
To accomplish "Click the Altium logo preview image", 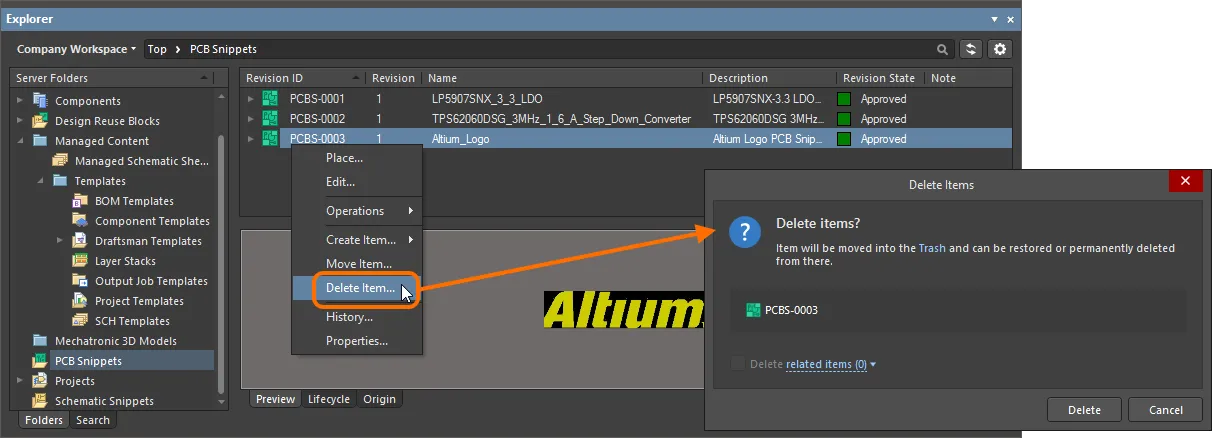I will click(x=623, y=310).
